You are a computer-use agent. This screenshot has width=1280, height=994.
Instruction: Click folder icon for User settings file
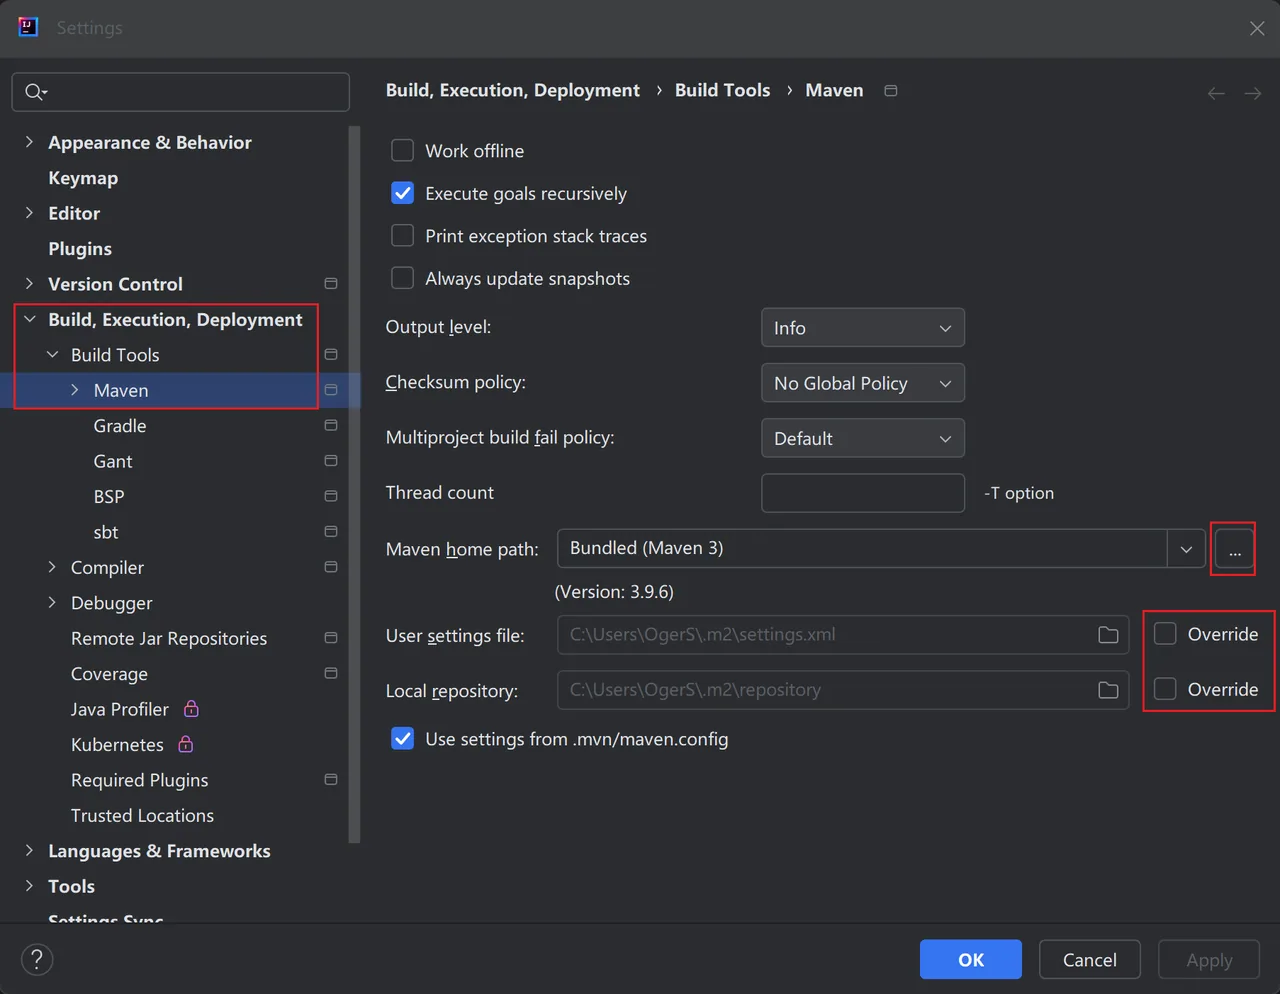tap(1108, 635)
